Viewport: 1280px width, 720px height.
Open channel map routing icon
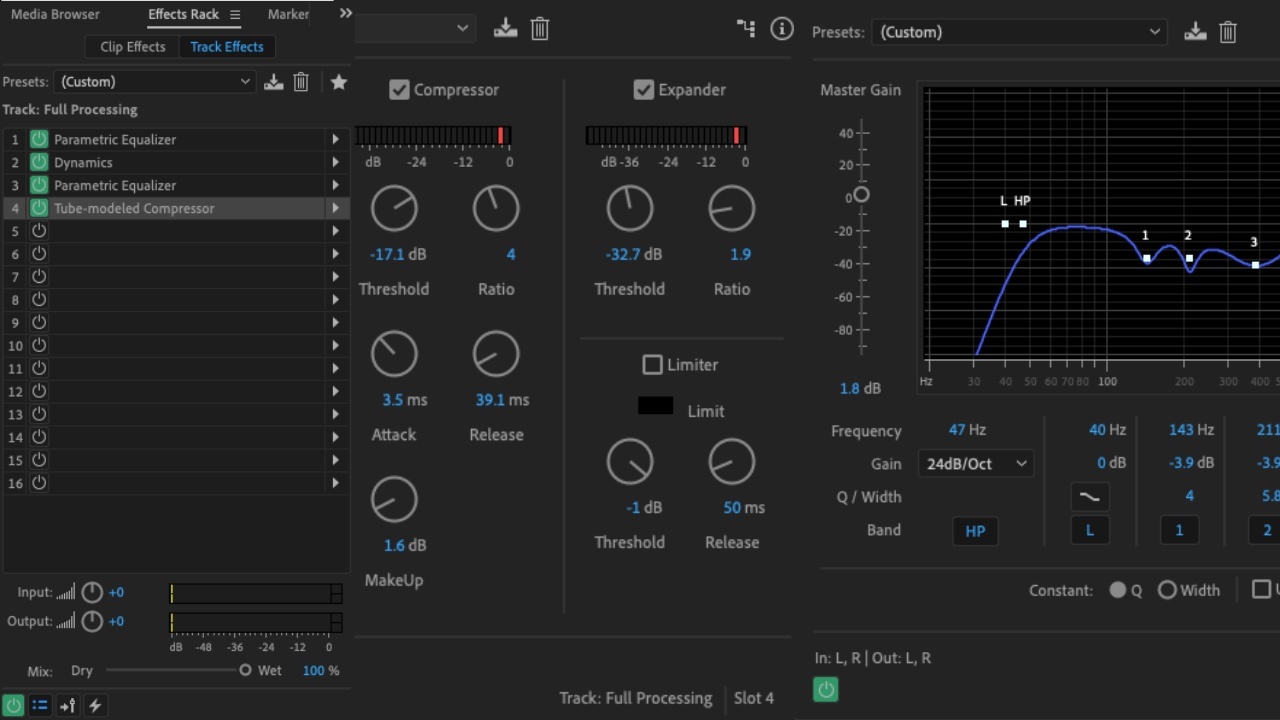pos(746,29)
